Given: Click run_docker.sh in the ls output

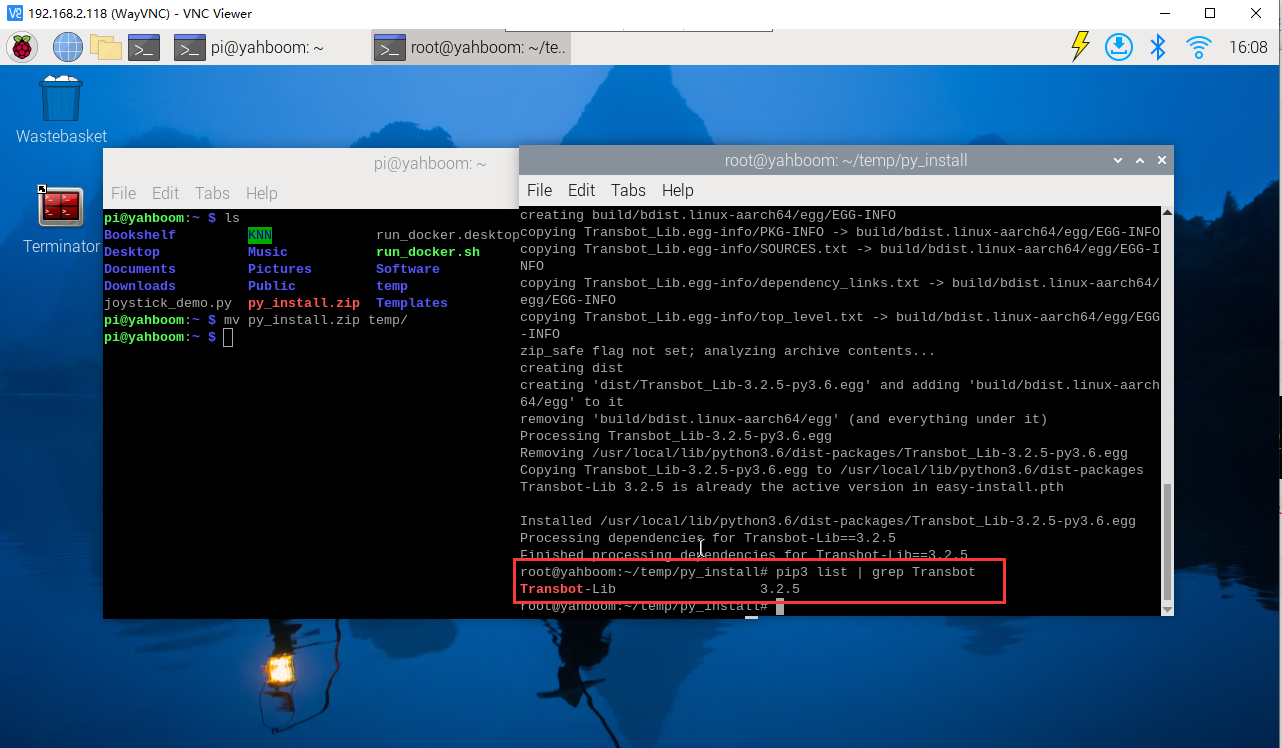Looking at the screenshot, I should point(428,252).
